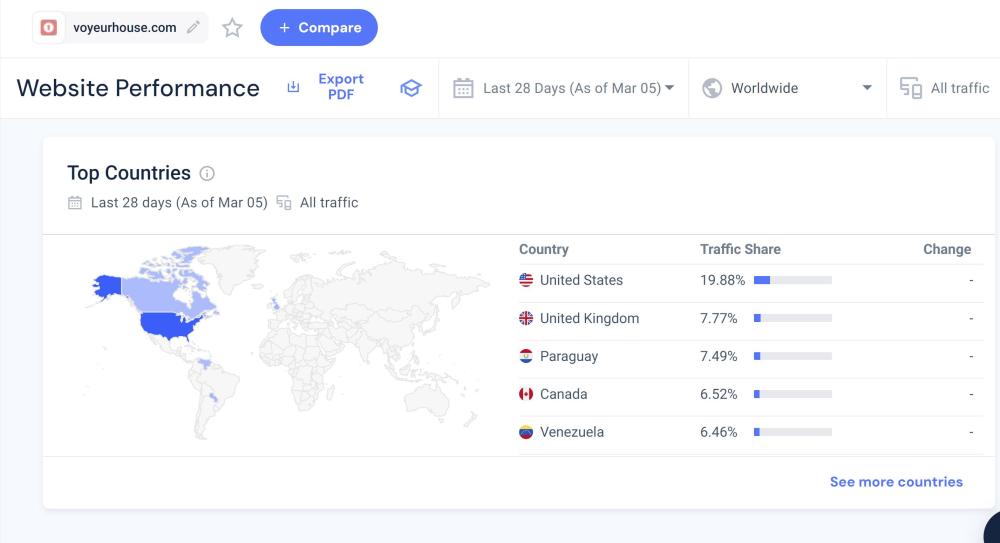
Task: Click the Top Countries info icon
Action: click(x=207, y=173)
